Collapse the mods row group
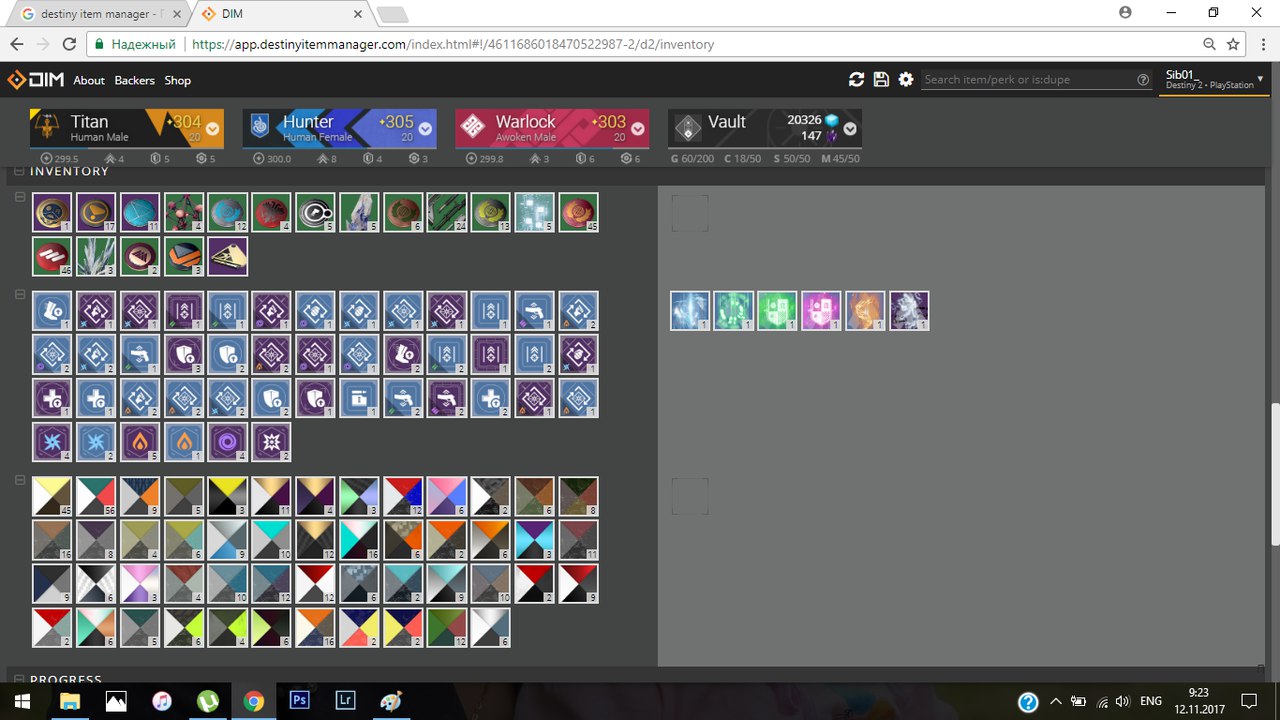This screenshot has height=720, width=1280. [20, 294]
